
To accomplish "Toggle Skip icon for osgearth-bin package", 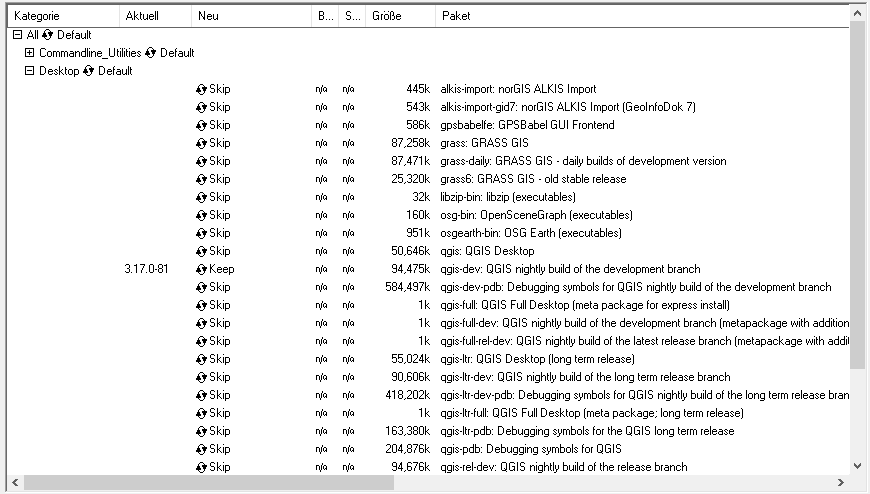I will pyautogui.click(x=201, y=233).
